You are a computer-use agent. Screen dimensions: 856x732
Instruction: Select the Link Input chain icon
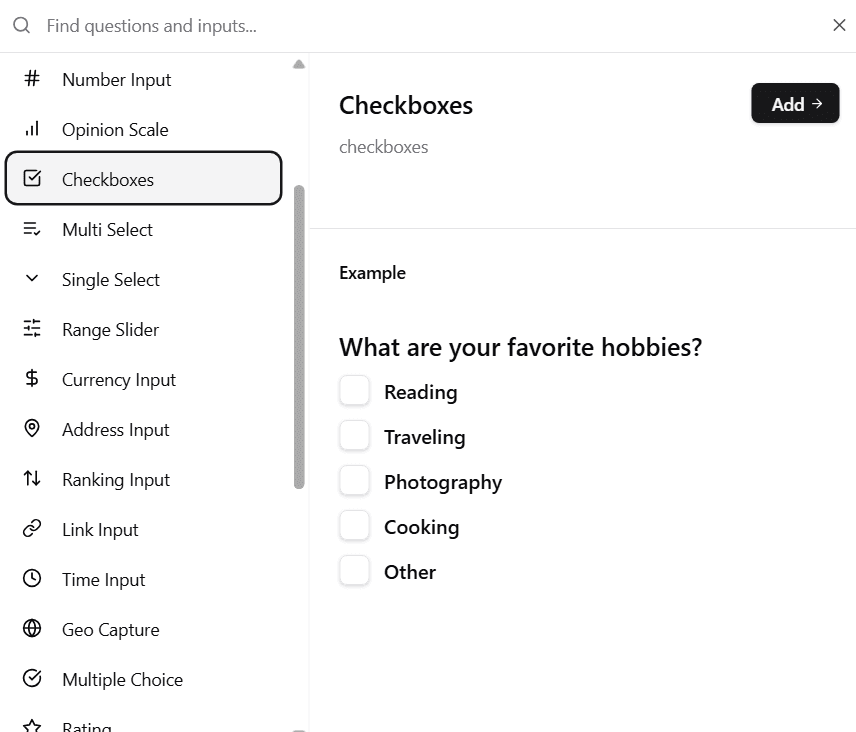click(31, 529)
